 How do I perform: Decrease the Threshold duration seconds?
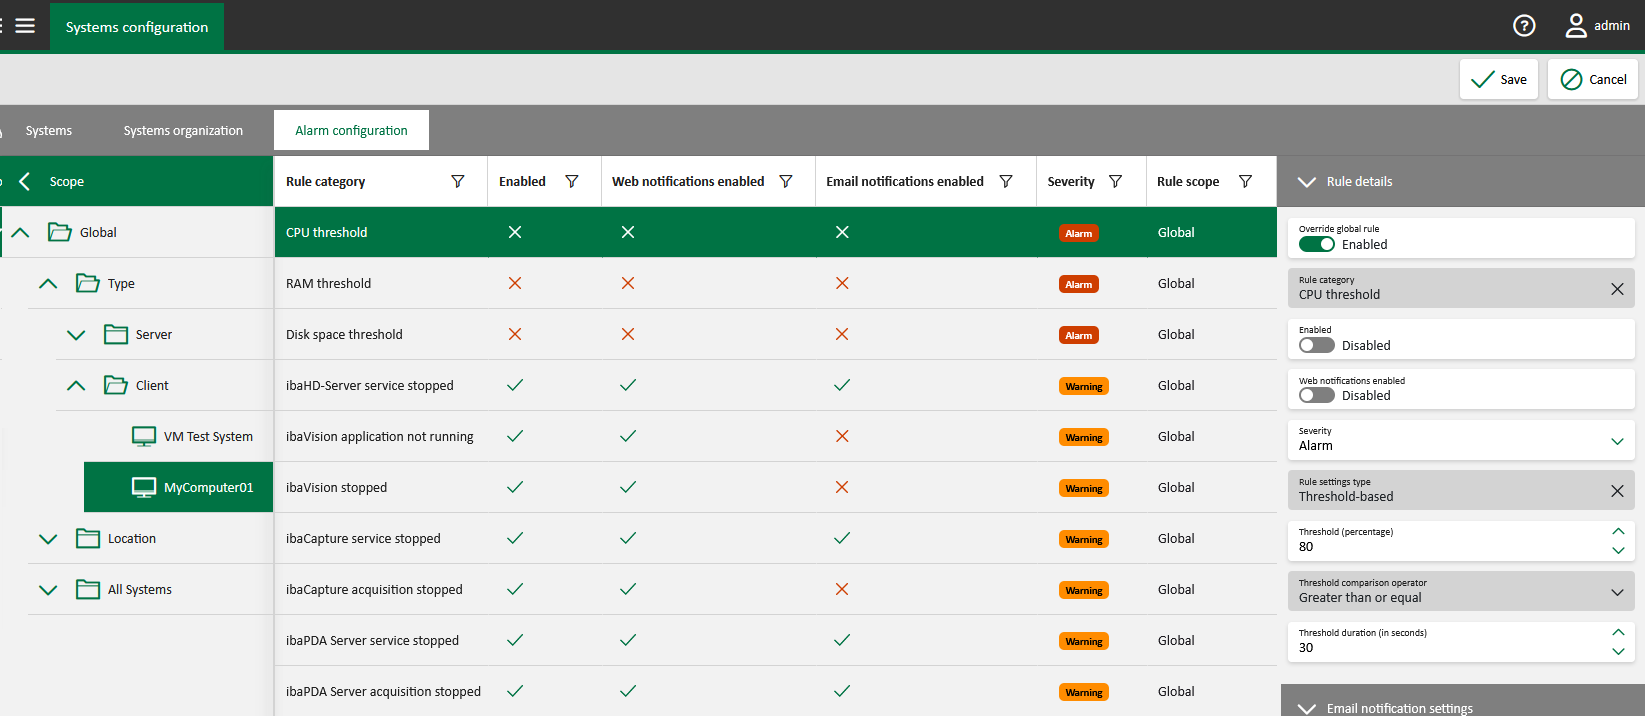(x=1618, y=651)
